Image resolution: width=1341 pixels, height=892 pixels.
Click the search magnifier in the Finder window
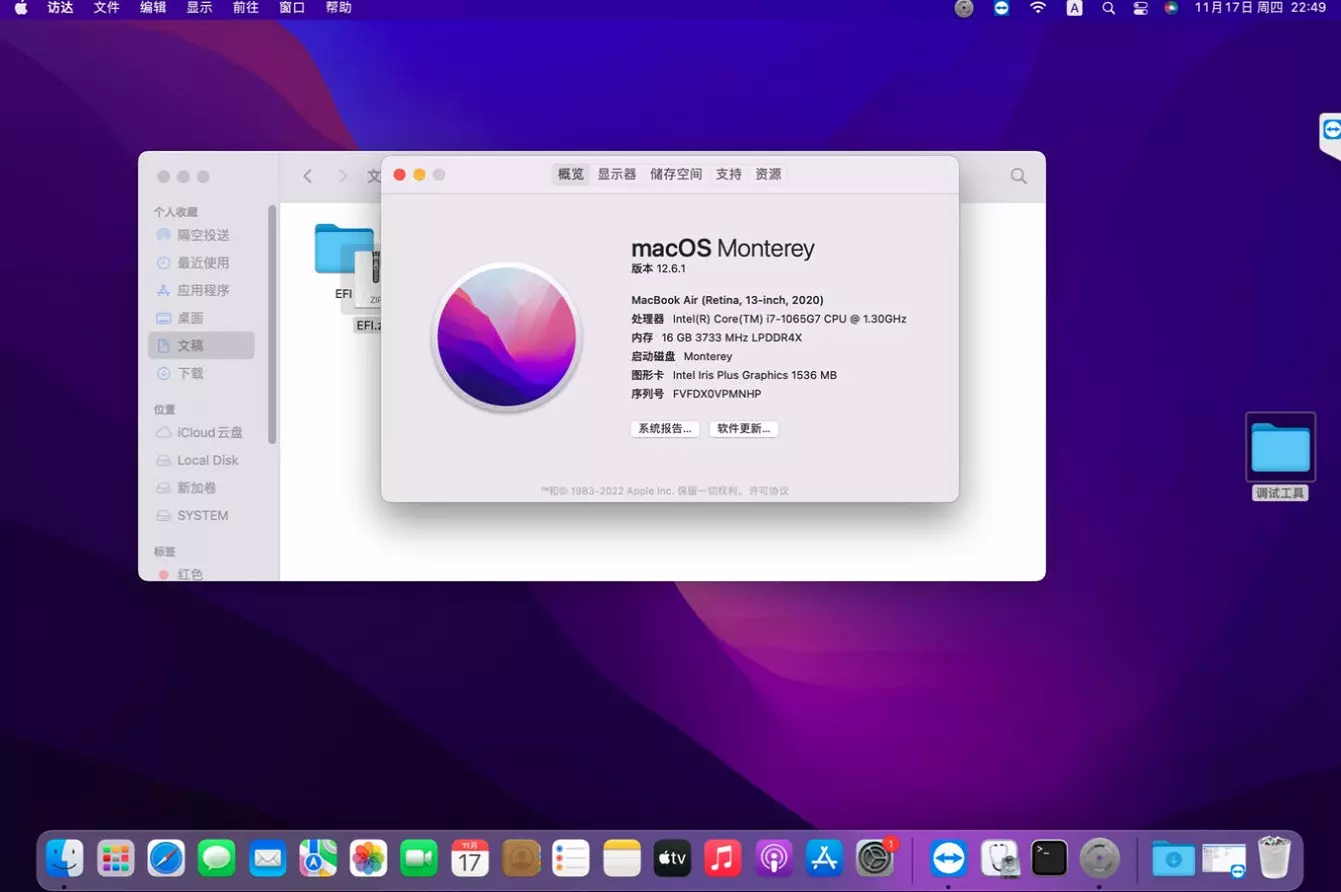click(1018, 175)
